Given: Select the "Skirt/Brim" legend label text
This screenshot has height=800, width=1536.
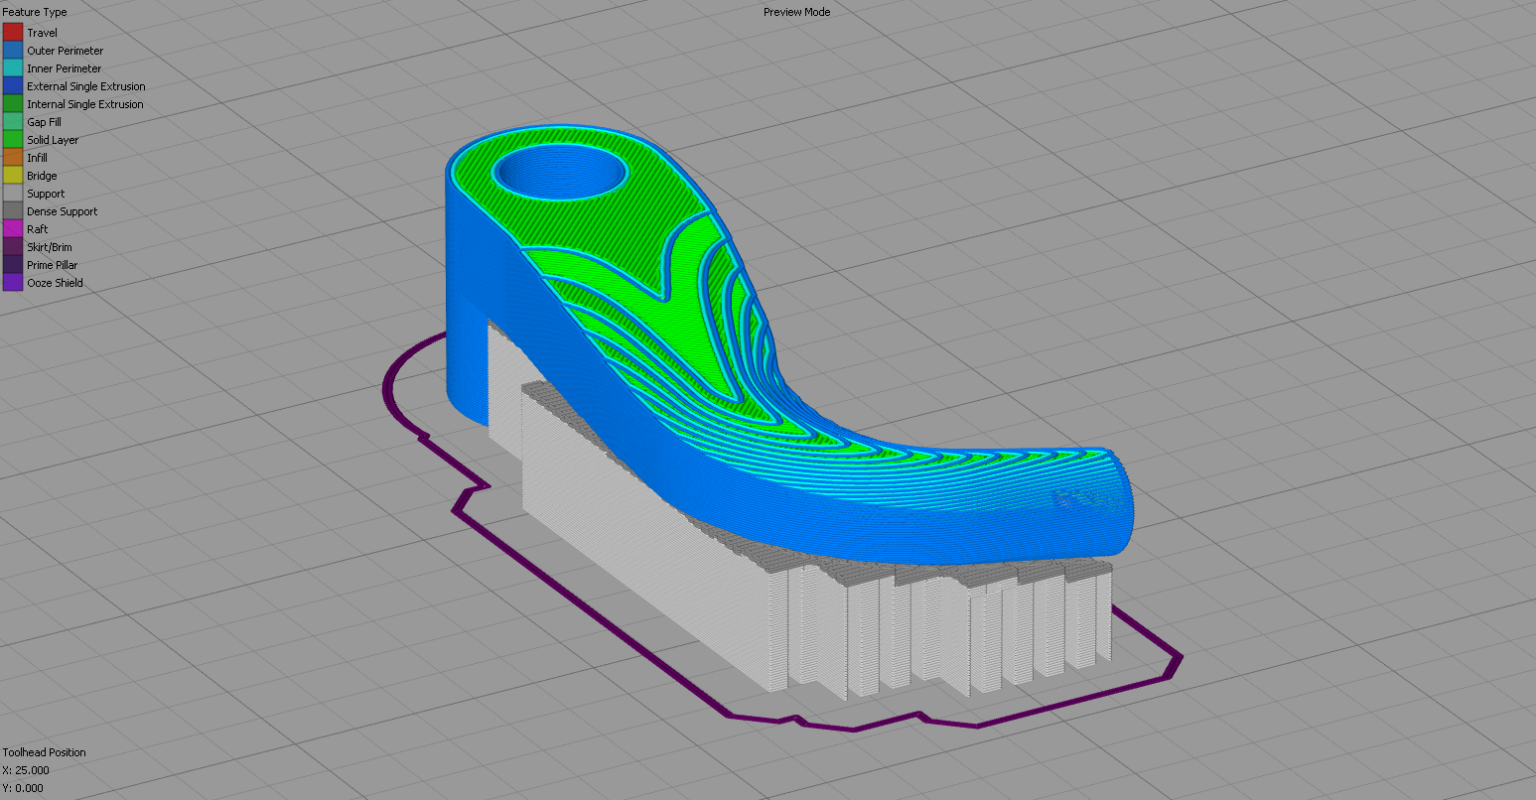Looking at the screenshot, I should point(50,248).
